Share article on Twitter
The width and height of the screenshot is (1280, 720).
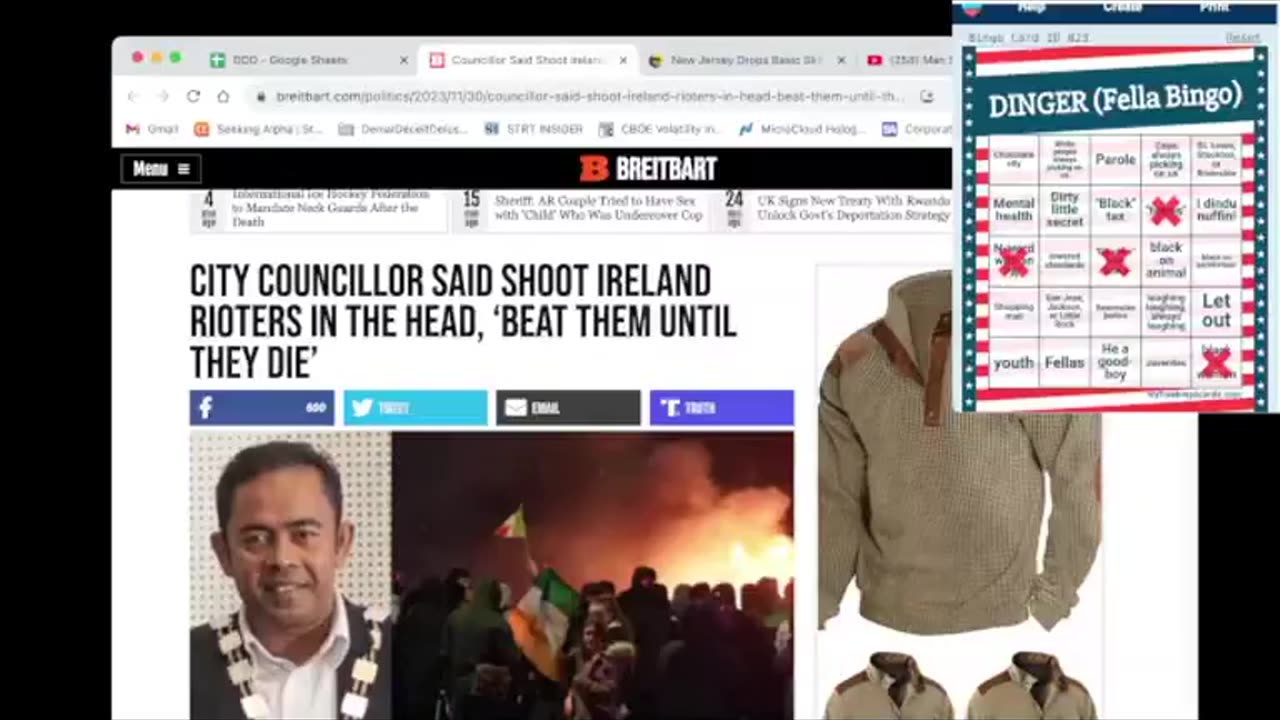pyautogui.click(x=416, y=408)
